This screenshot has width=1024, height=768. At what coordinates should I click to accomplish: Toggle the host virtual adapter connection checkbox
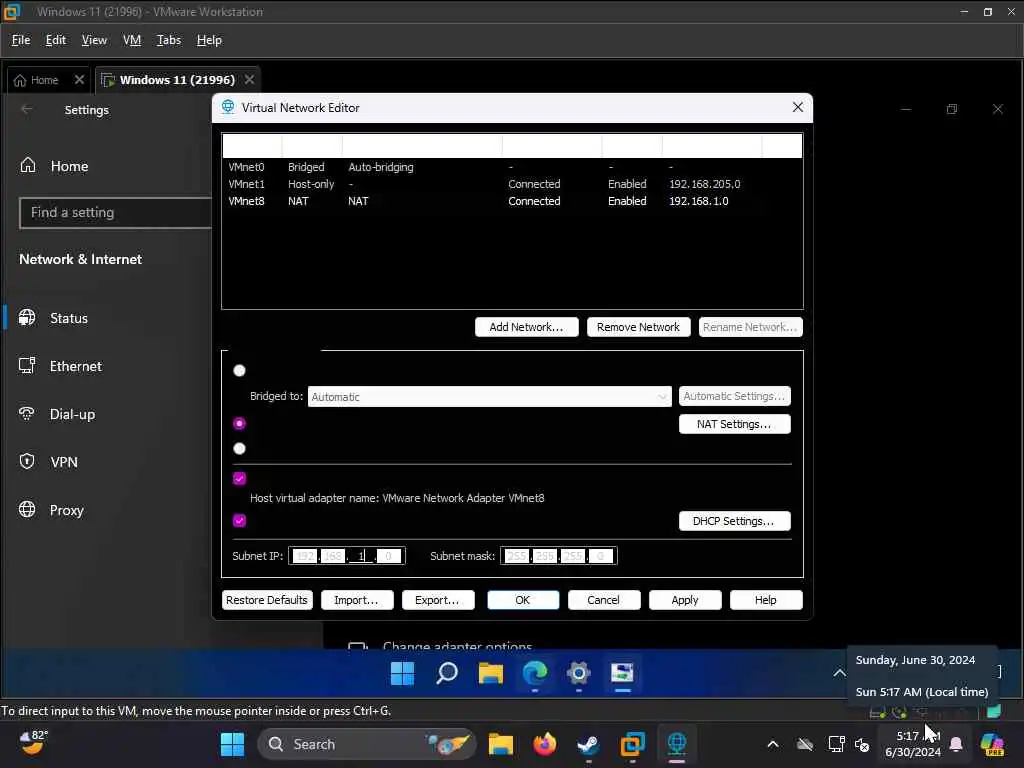[240, 478]
